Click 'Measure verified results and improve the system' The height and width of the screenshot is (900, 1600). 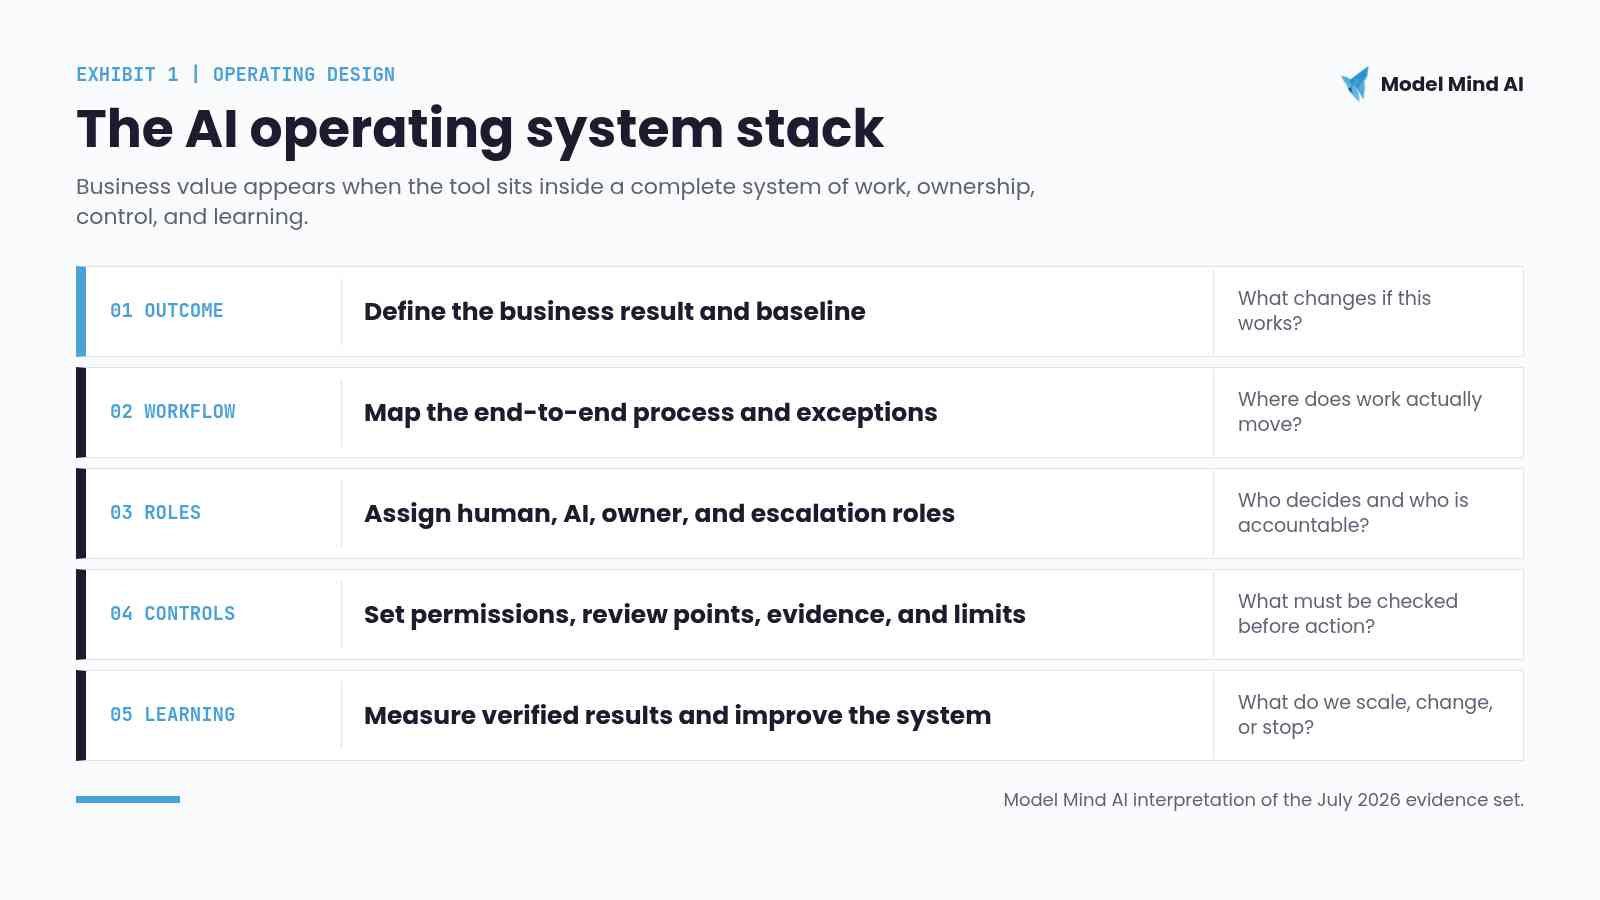[x=678, y=715]
